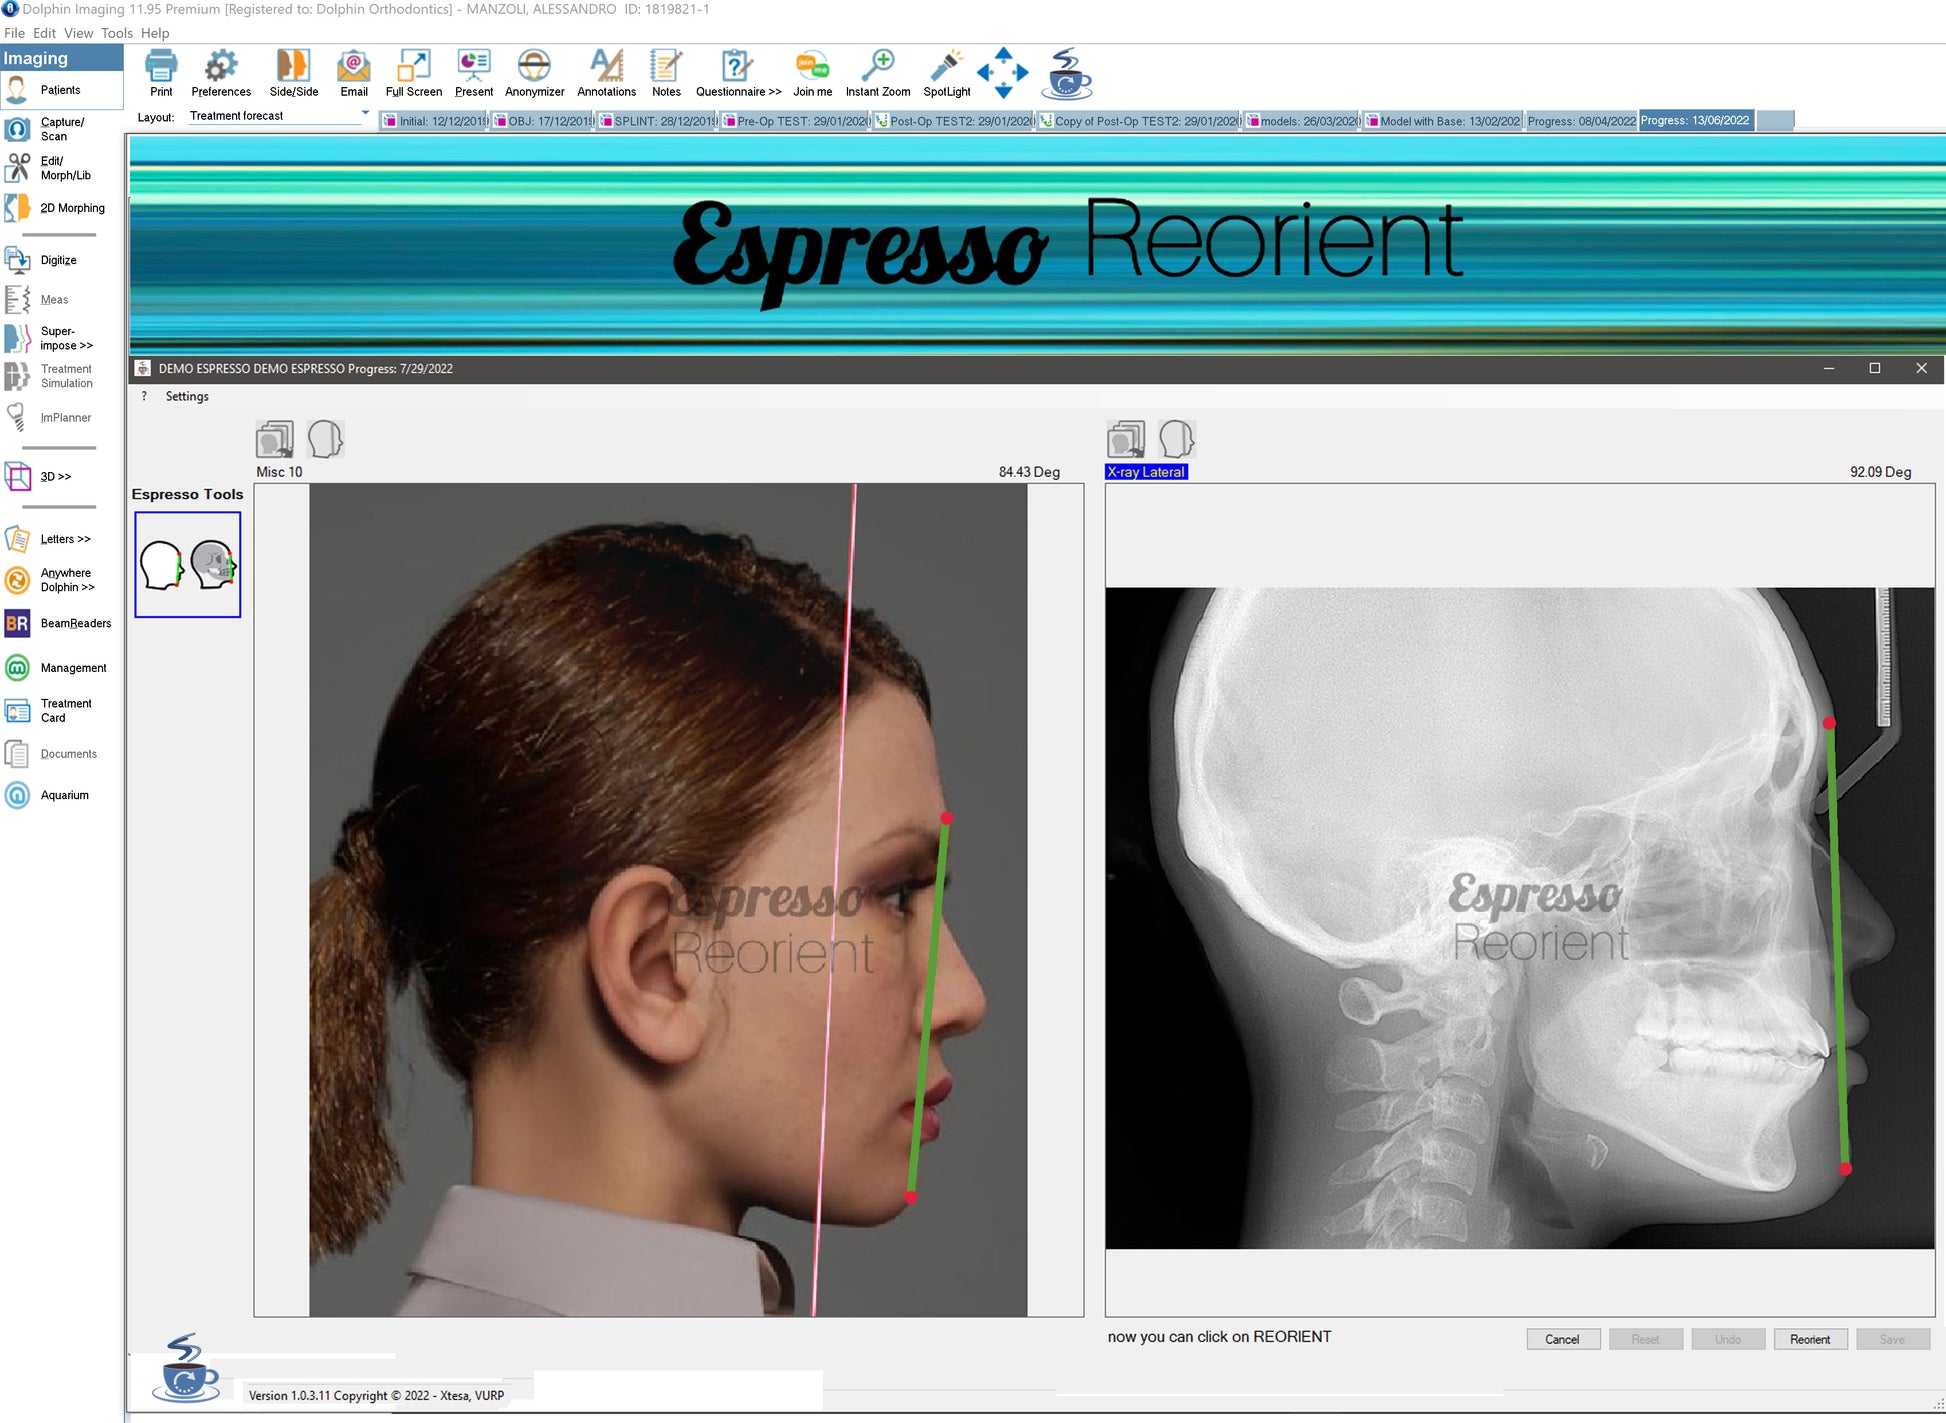The height and width of the screenshot is (1423, 1946).
Task: Click the blue arrows pan icon
Action: click(1003, 72)
